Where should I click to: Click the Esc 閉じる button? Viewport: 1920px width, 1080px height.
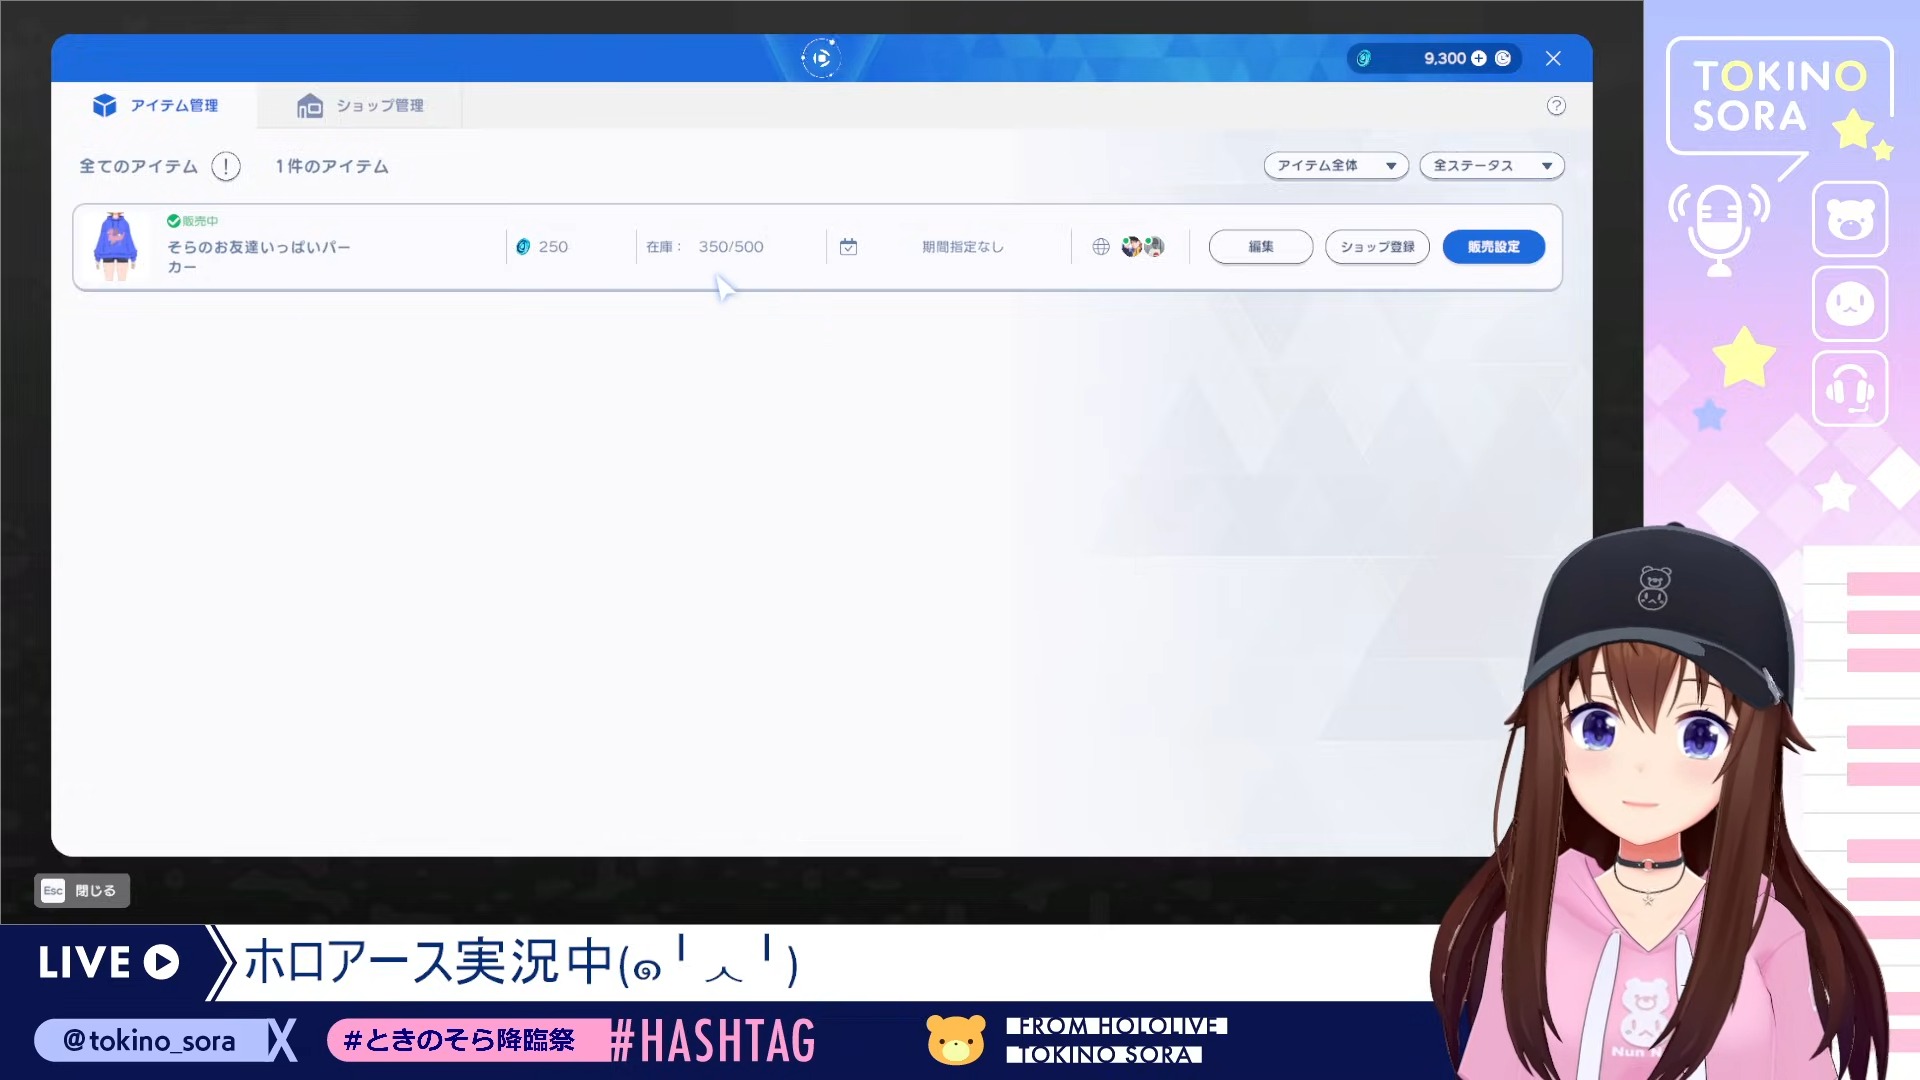[82, 891]
